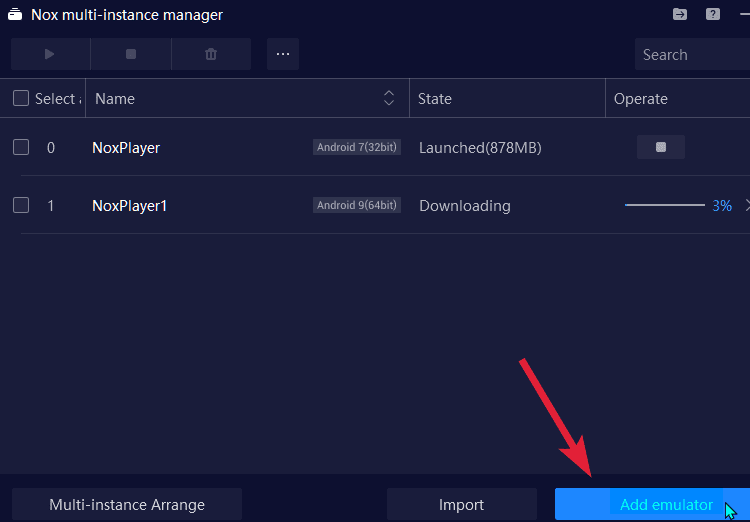Check the NoxPlayer row checkbox
The width and height of the screenshot is (750, 522).
pos(21,147)
